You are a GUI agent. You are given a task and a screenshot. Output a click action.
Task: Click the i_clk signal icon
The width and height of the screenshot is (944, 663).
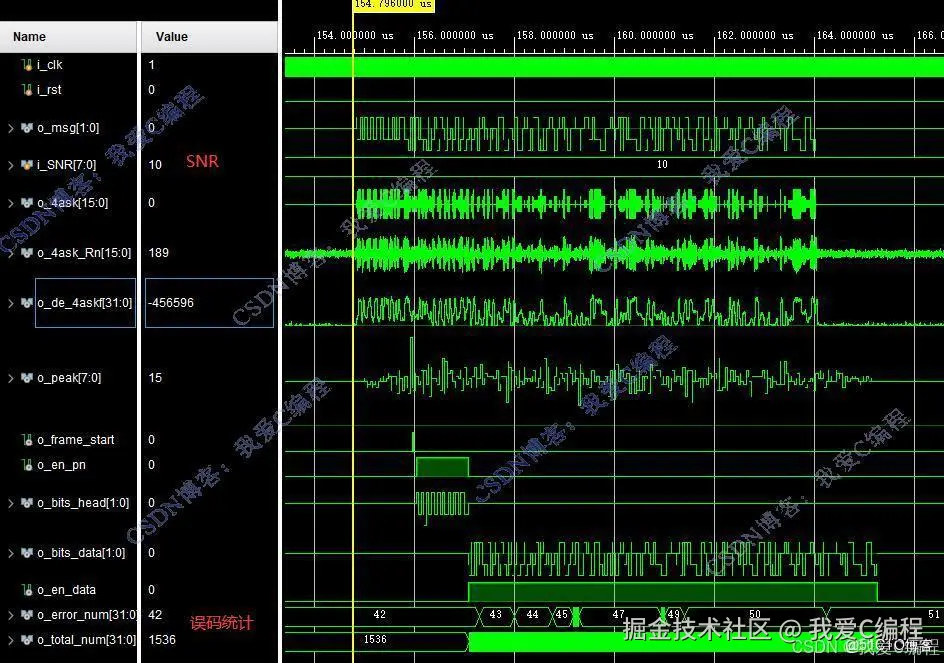pos(26,64)
